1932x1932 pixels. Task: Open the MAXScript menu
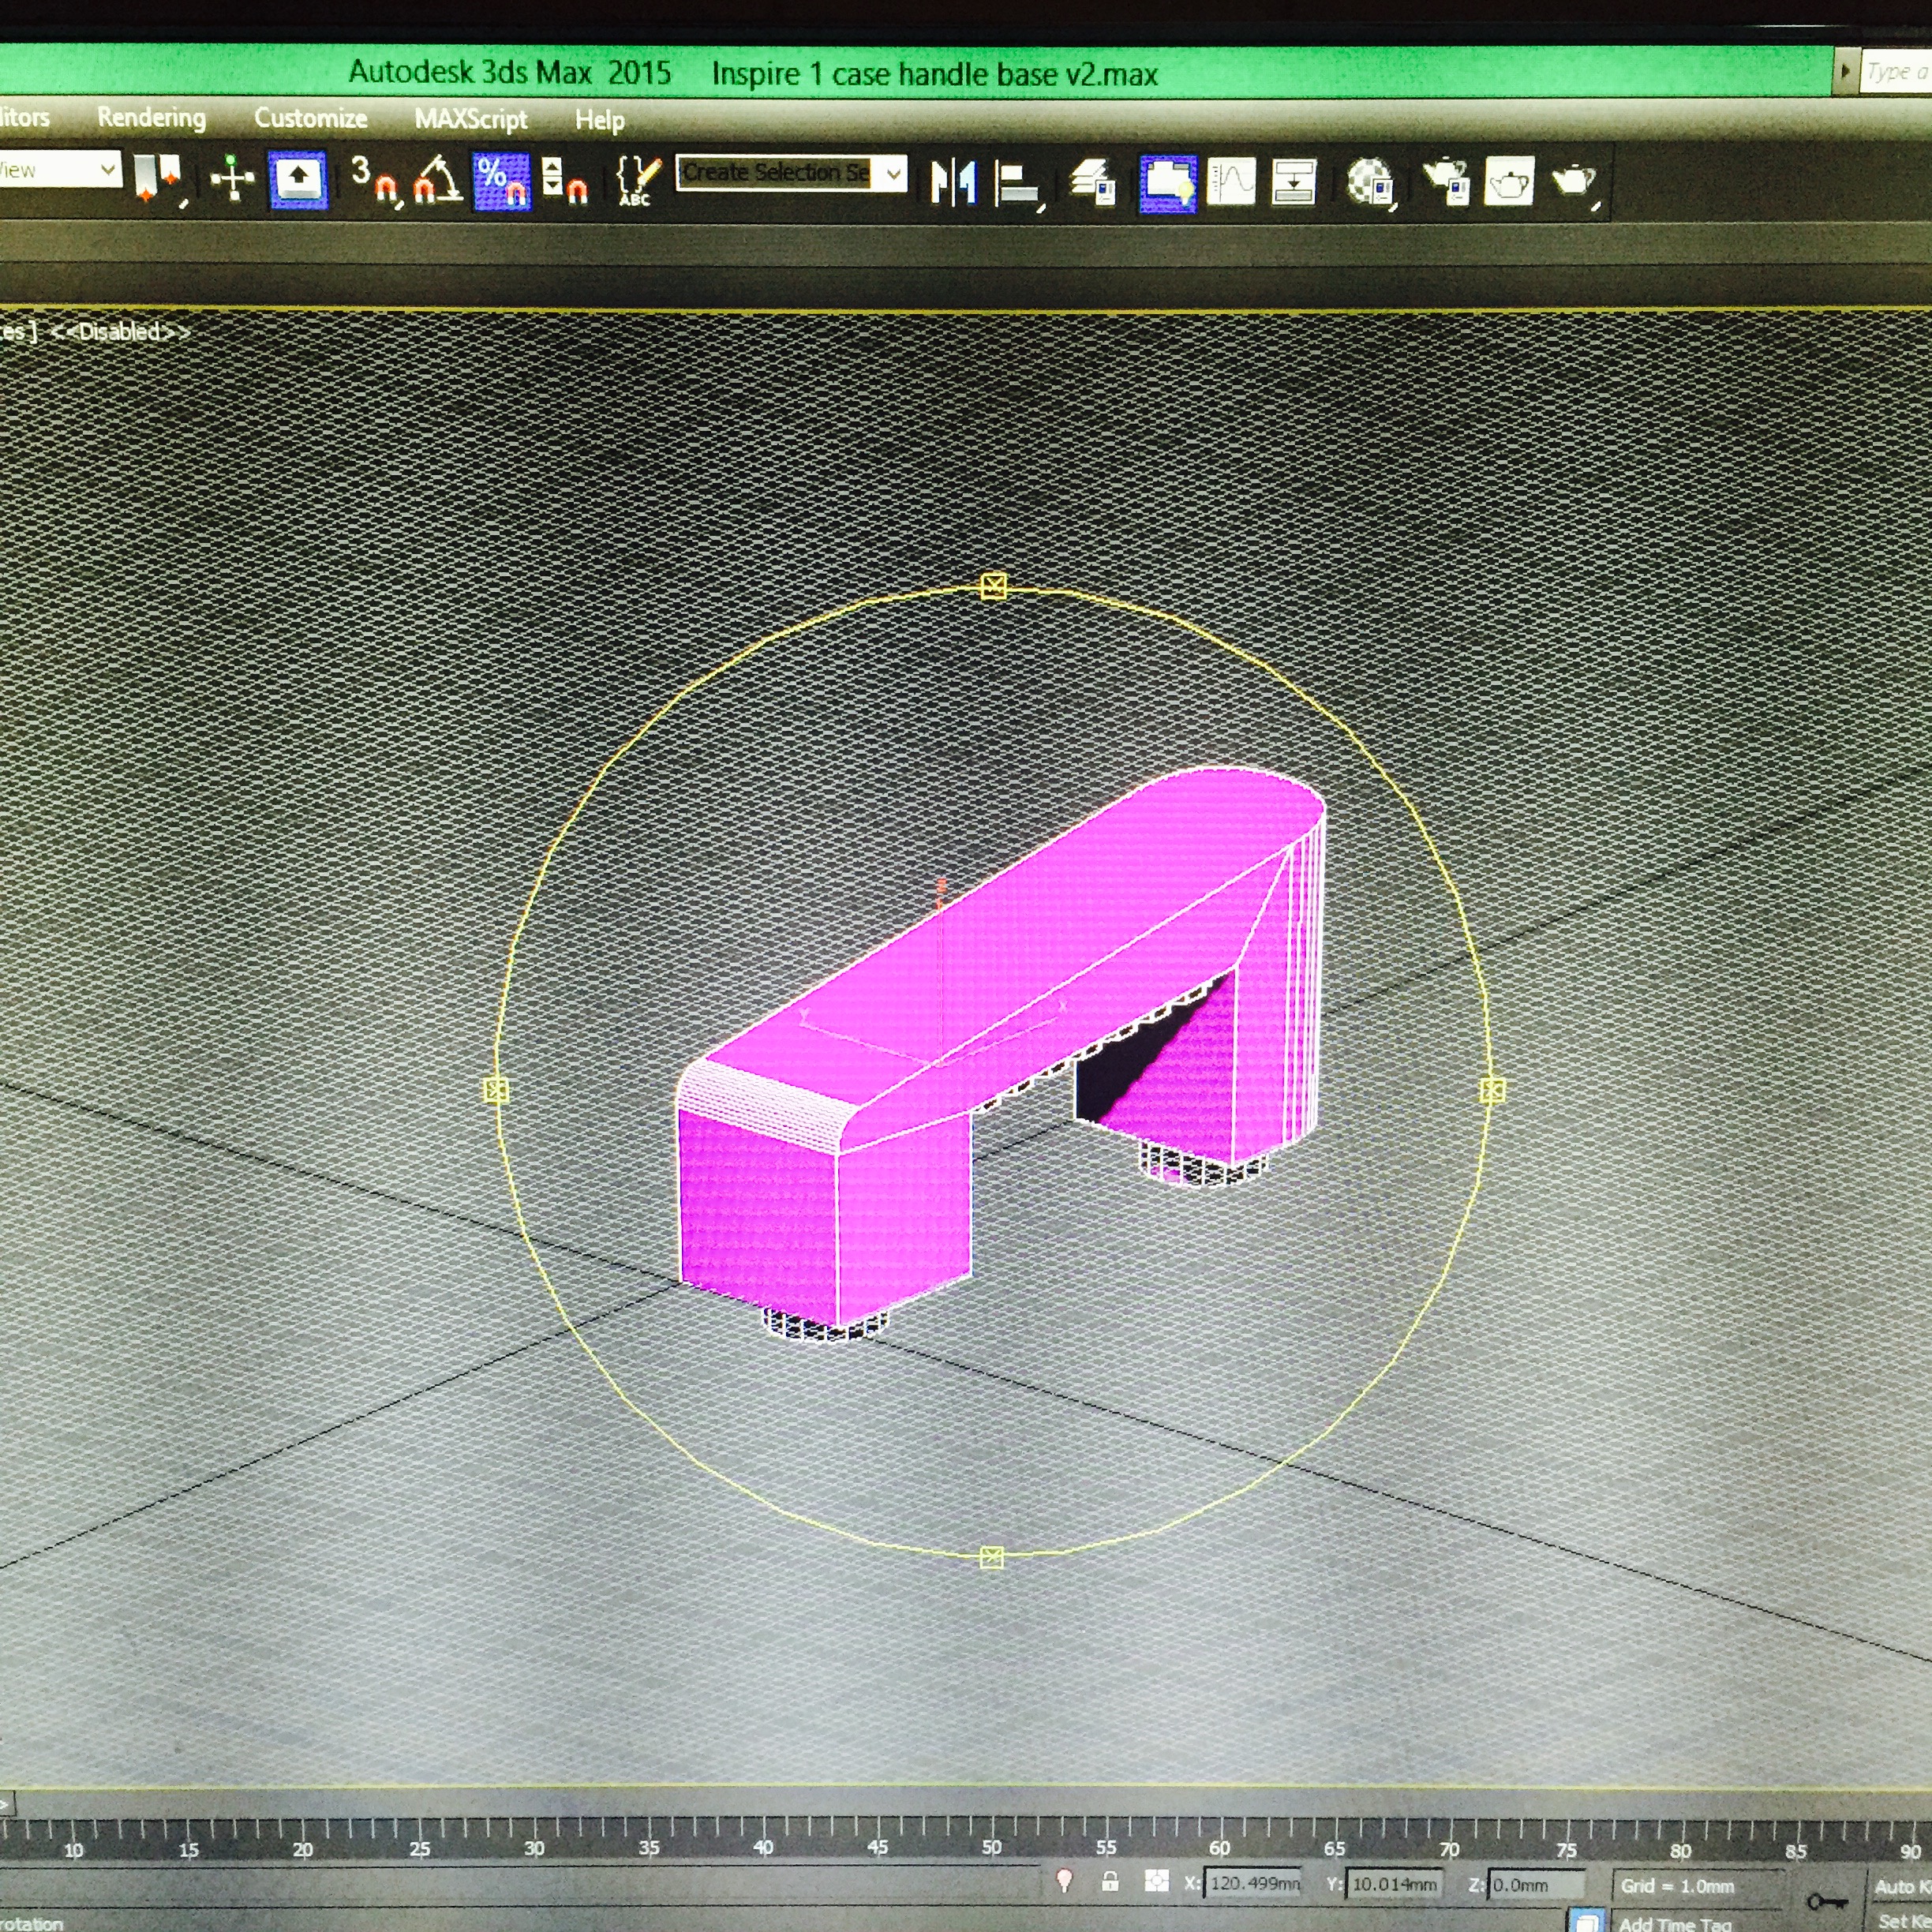pyautogui.click(x=471, y=119)
